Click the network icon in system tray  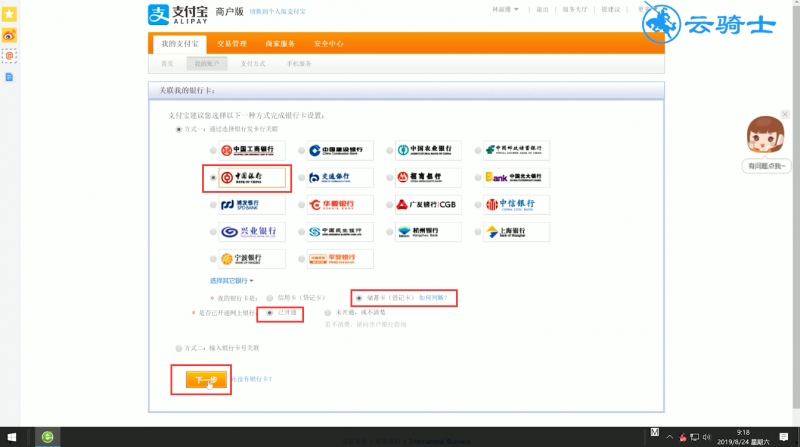pyautogui.click(x=694, y=437)
